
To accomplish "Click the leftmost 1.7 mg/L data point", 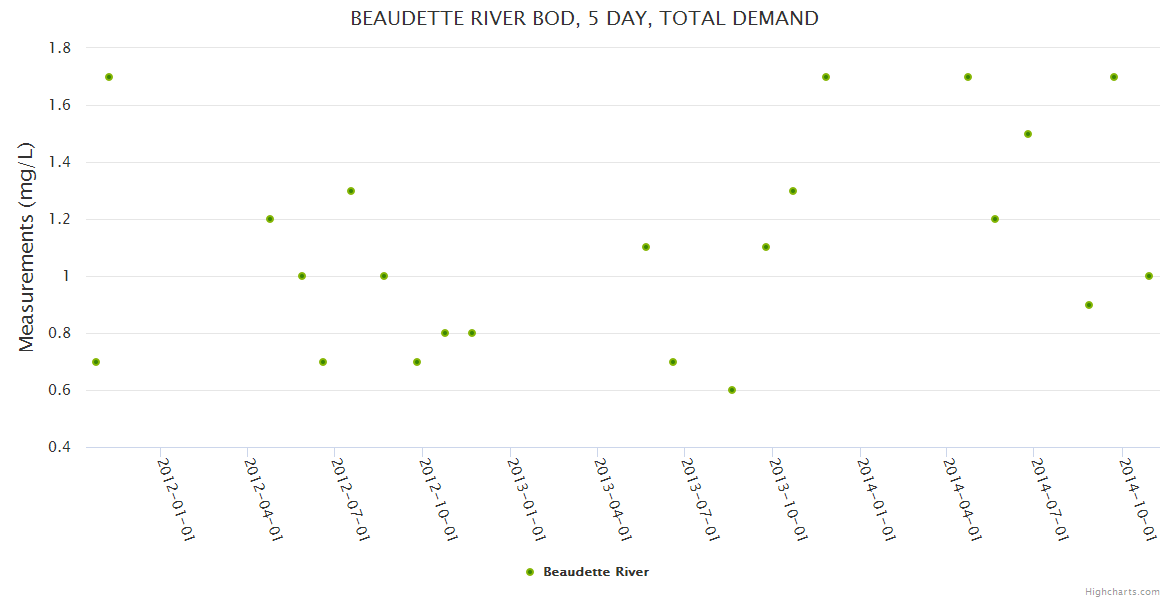I will click(x=109, y=77).
